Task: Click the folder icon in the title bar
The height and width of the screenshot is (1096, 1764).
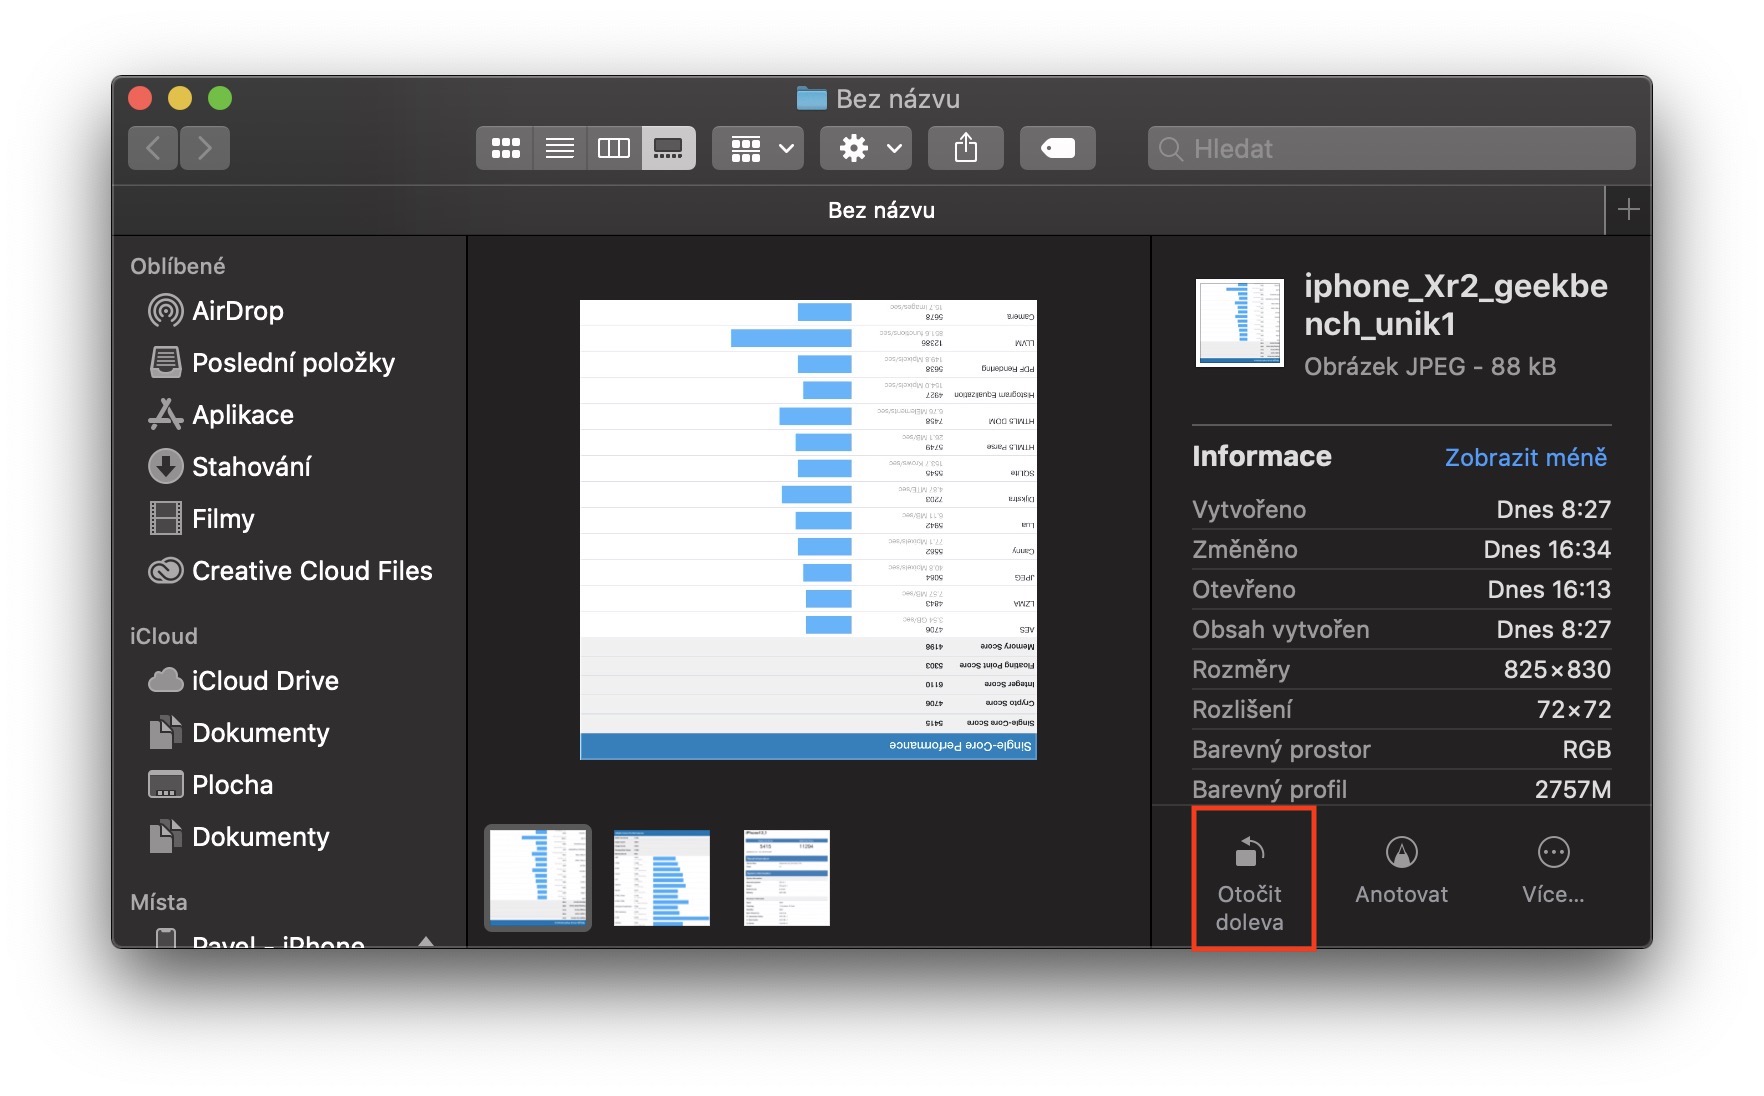Action: (812, 98)
